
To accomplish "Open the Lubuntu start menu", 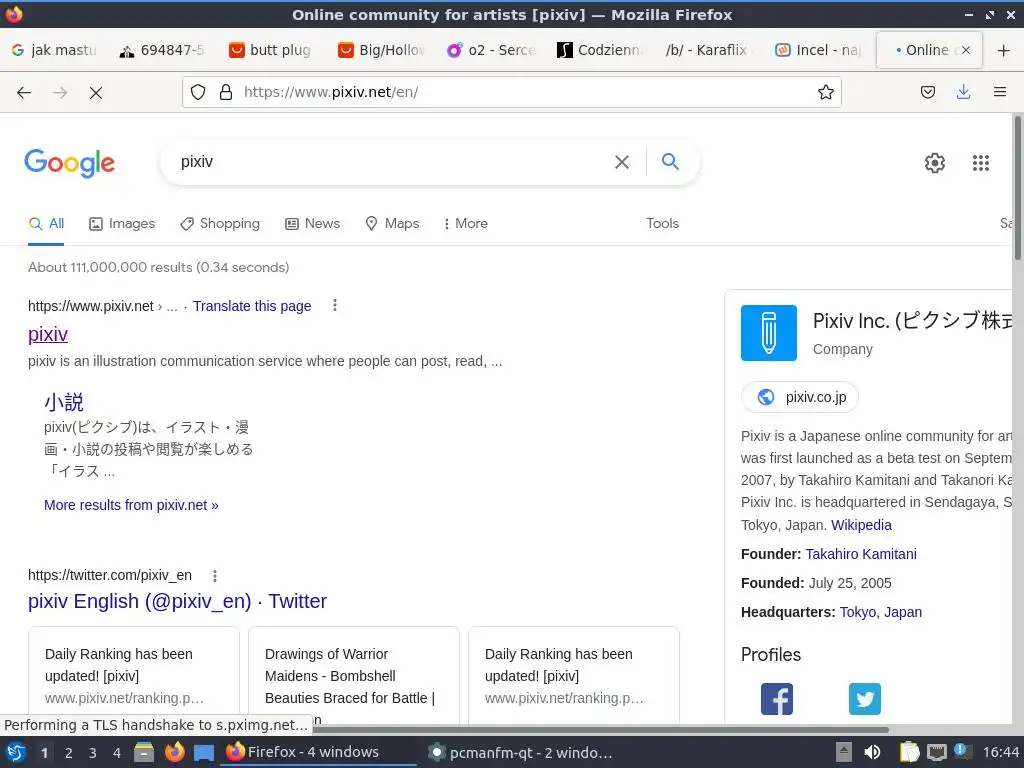I will click(16, 752).
